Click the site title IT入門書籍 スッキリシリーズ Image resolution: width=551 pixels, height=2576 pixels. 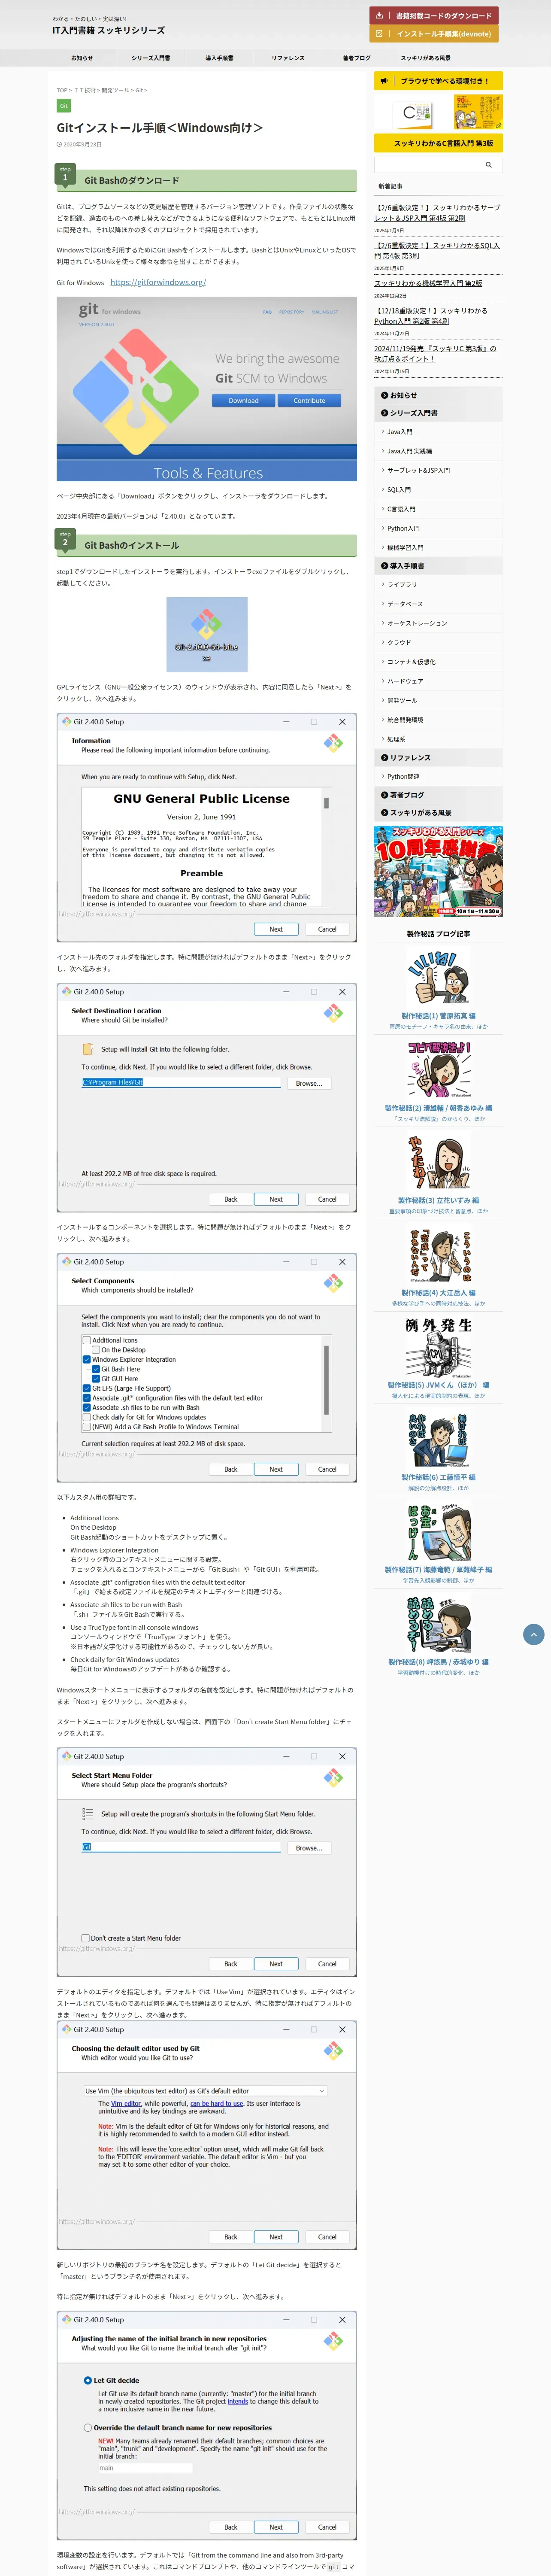108,31
